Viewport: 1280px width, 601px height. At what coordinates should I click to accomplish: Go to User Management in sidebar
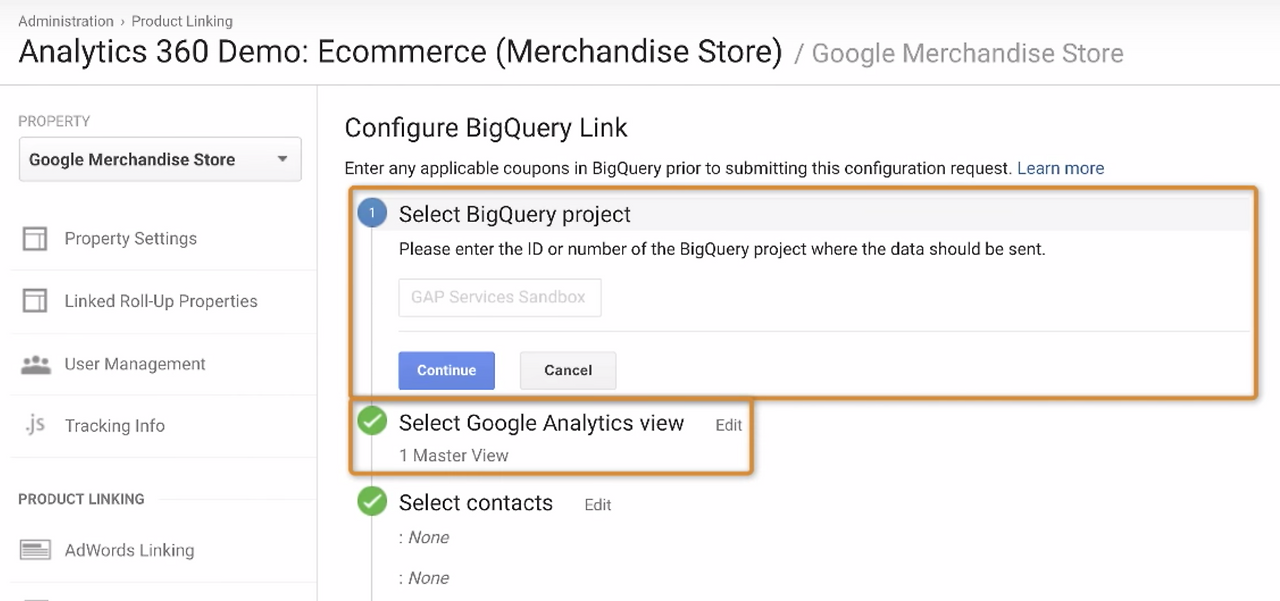[135, 364]
